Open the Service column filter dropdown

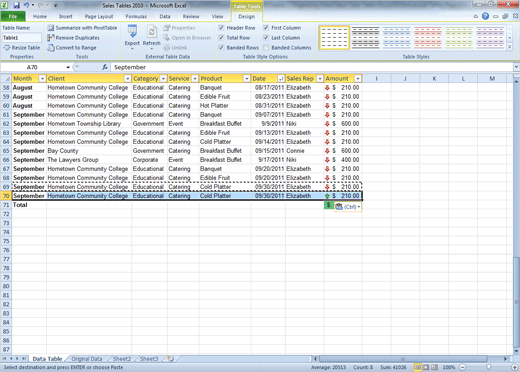(195, 79)
